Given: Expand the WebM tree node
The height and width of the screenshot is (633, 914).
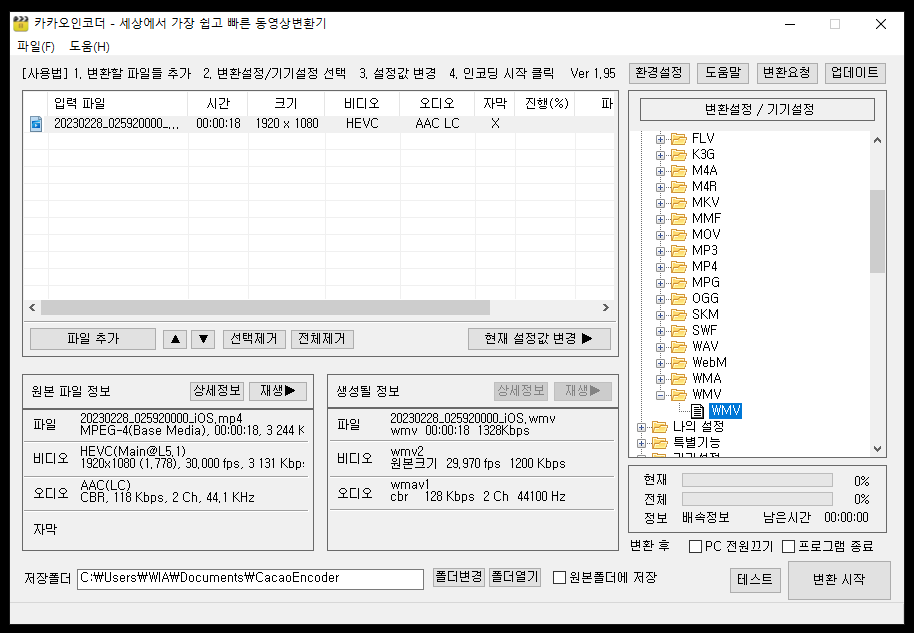Looking at the screenshot, I should (660, 363).
